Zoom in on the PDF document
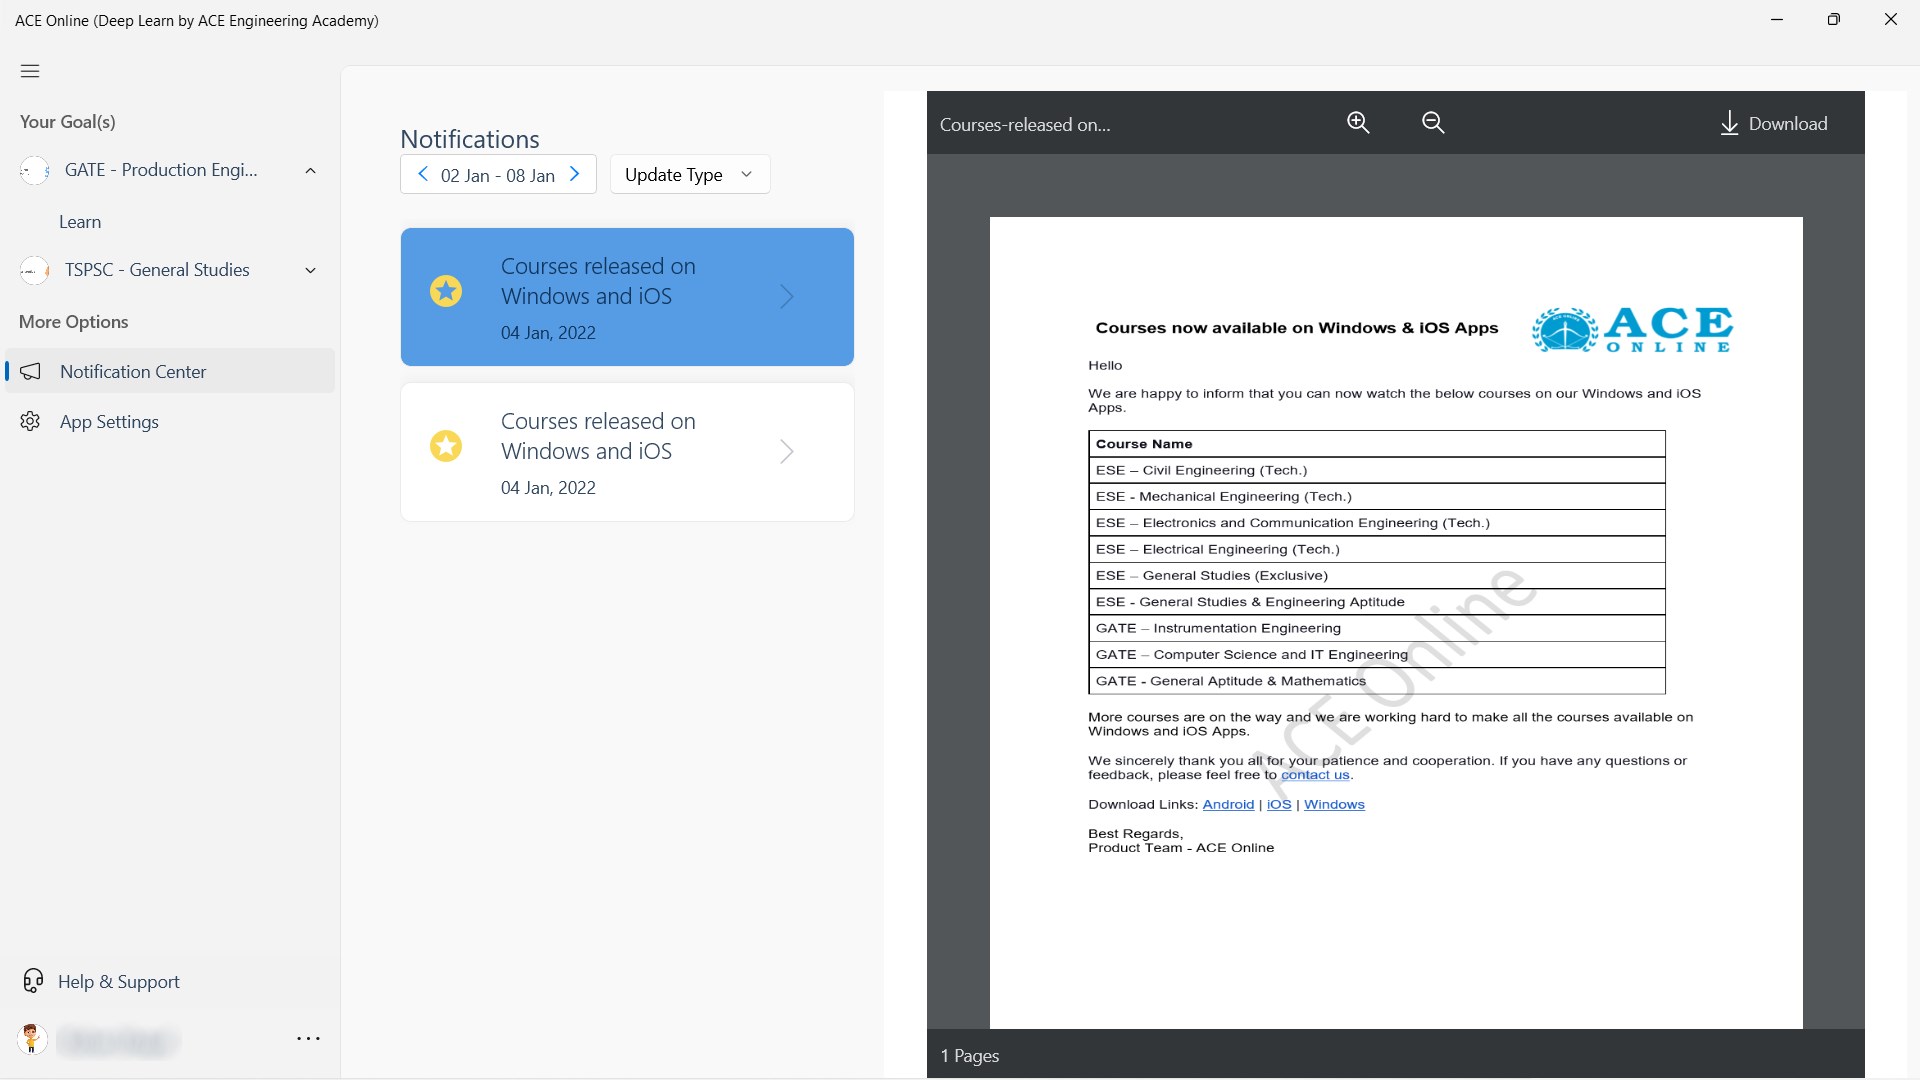The width and height of the screenshot is (1920, 1080). (x=1358, y=123)
